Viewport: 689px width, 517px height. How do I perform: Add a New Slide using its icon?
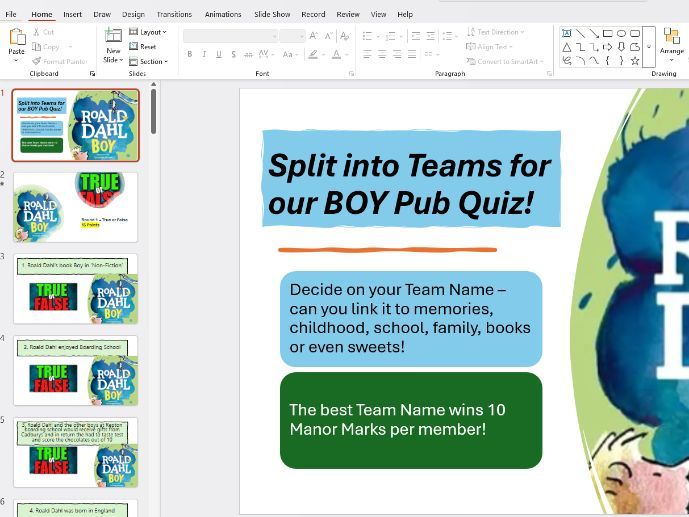pos(113,36)
